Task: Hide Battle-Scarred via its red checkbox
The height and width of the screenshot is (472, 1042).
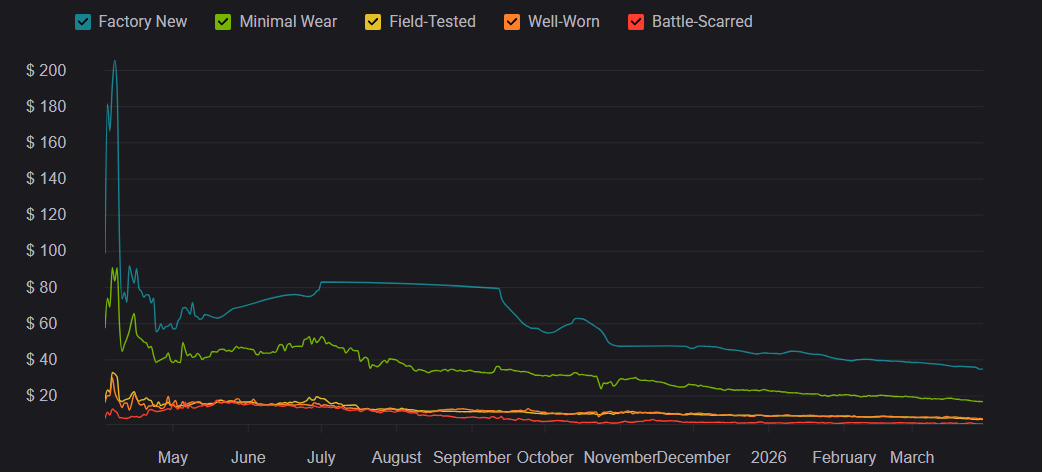Action: 636,21
